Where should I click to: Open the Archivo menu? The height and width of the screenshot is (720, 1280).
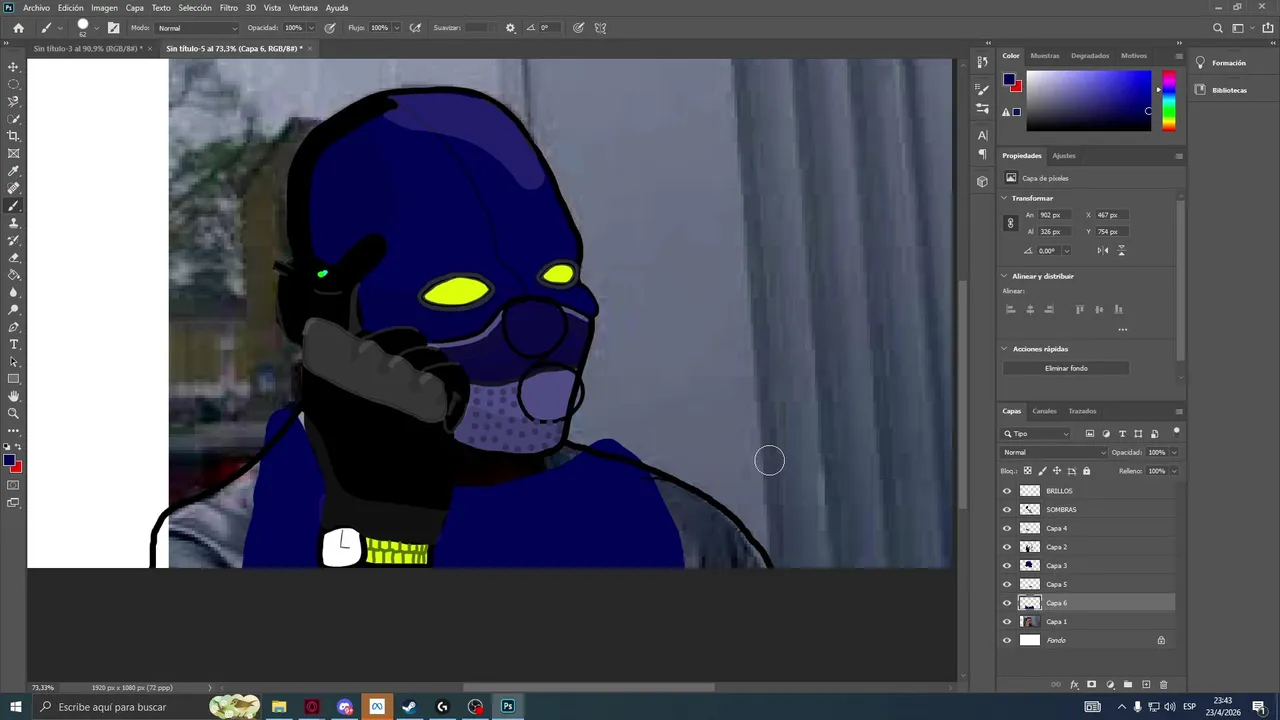(36, 7)
